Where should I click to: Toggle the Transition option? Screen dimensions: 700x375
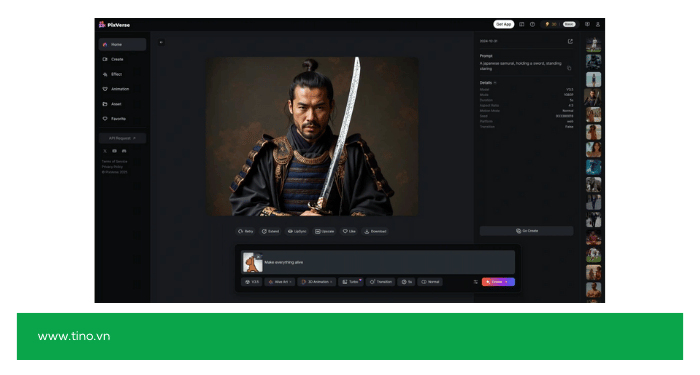pyautogui.click(x=380, y=282)
